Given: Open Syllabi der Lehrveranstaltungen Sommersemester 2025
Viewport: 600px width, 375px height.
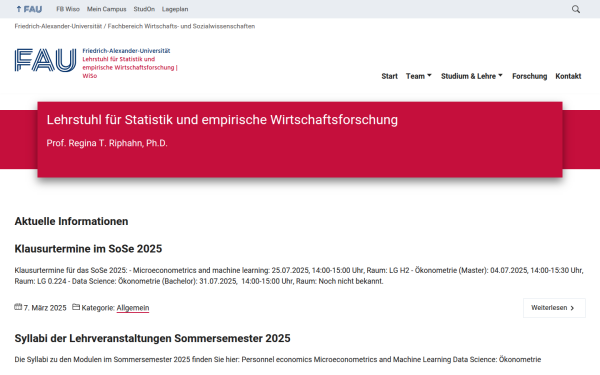Looking at the screenshot, I should [152, 338].
